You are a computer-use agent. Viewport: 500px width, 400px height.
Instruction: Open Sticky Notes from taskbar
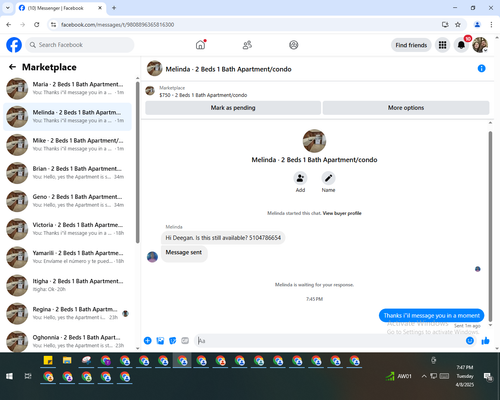pyautogui.click(x=48, y=360)
